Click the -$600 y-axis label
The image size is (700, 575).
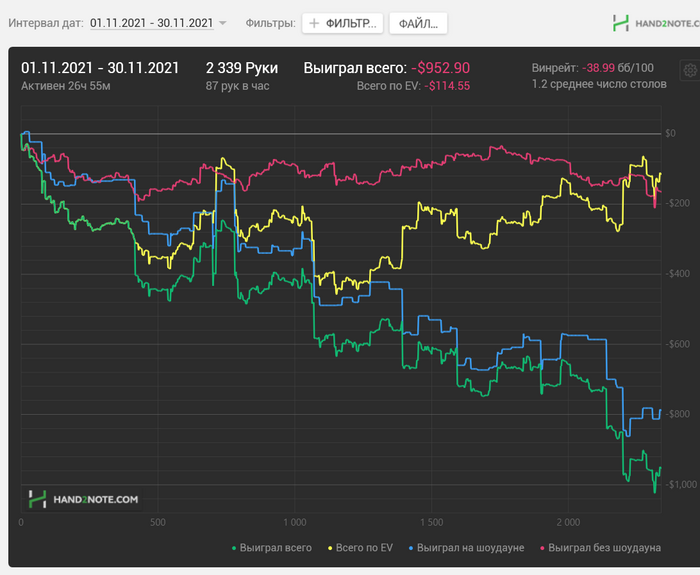pyautogui.click(x=677, y=344)
